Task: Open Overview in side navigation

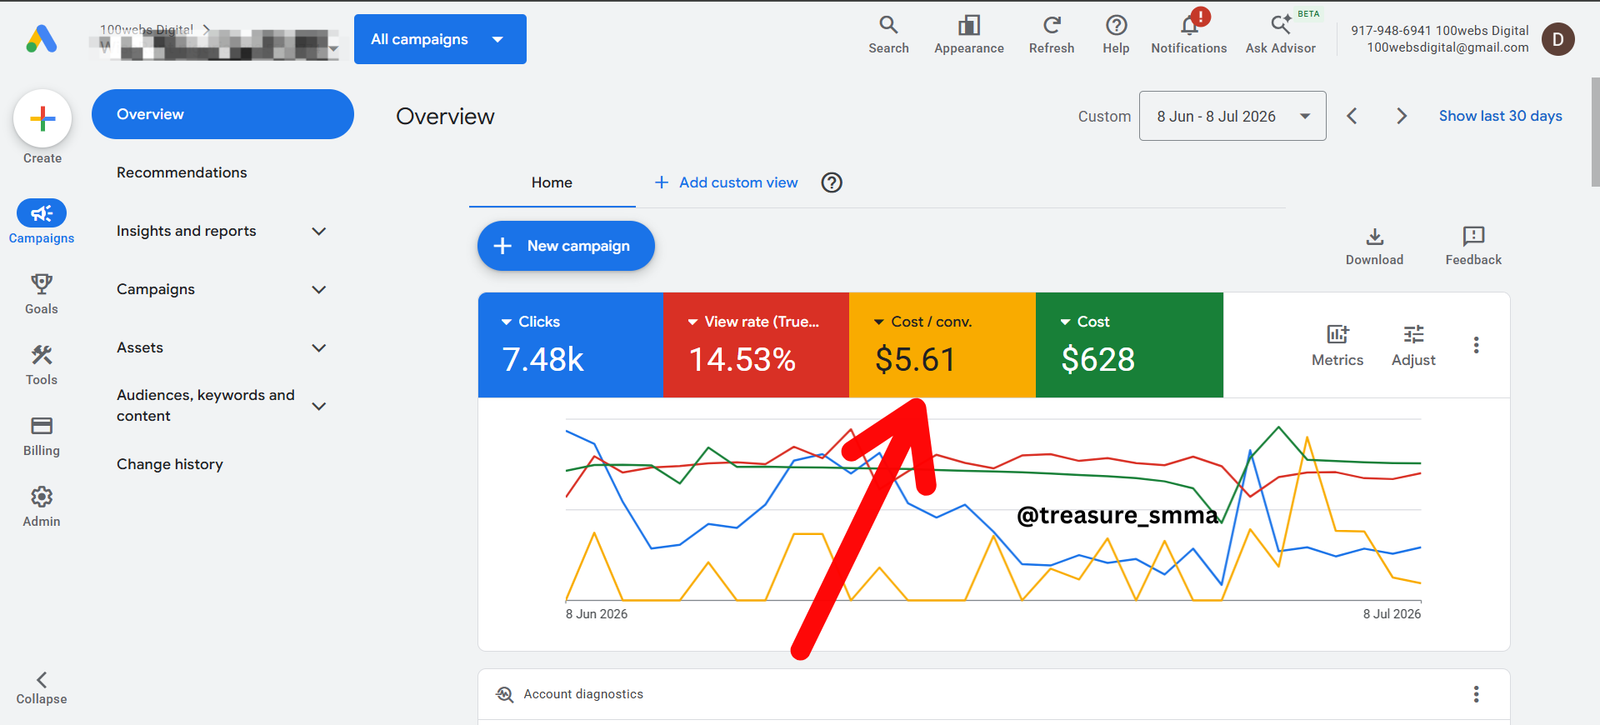Action: [222, 114]
